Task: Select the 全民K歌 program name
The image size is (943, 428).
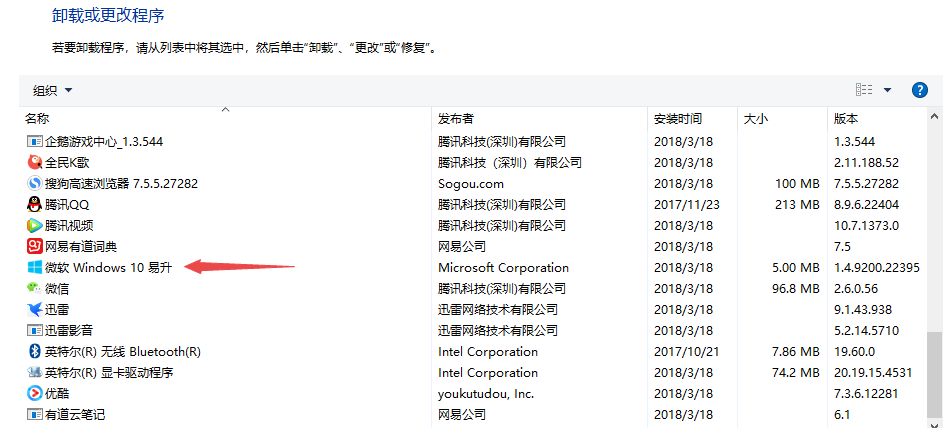Action: coord(67,162)
